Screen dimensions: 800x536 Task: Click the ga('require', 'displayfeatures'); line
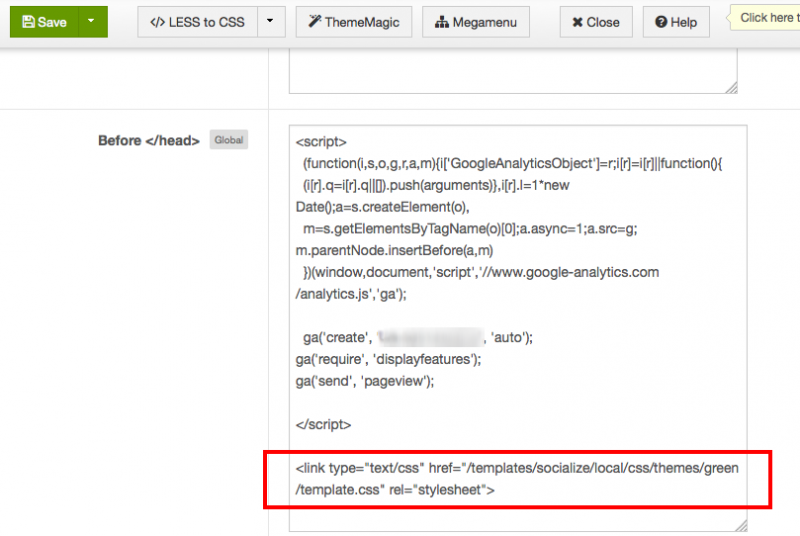point(388,359)
